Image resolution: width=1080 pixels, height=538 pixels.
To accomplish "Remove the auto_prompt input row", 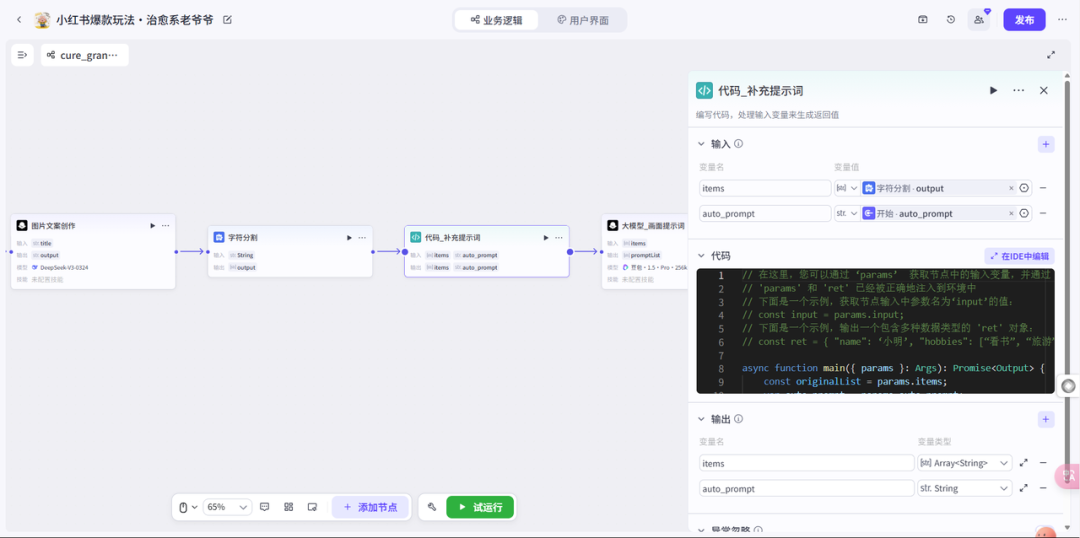I will coord(1043,214).
